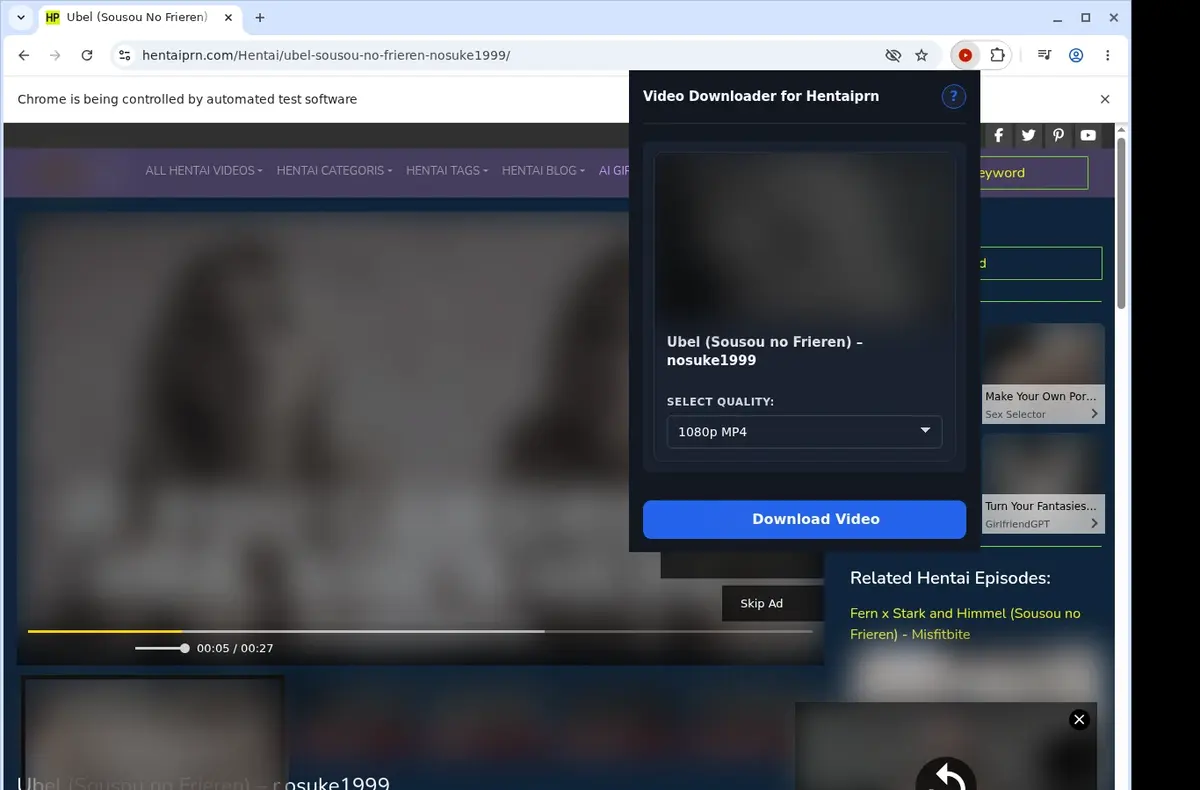Open the Turn Your Fantasies ad title
Image resolution: width=1200 pixels, height=790 pixels.
(x=1040, y=506)
